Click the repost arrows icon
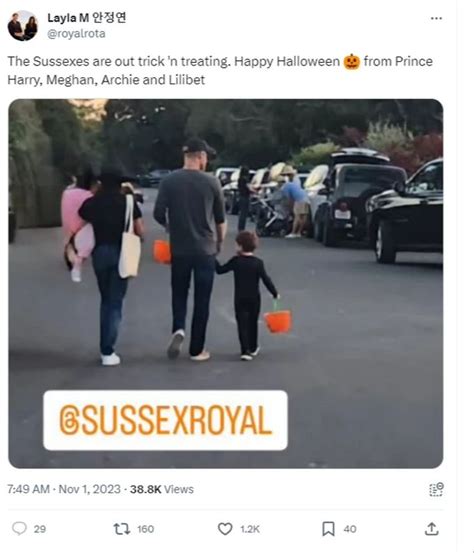Viewport: 474px width, 553px height. (x=122, y=529)
